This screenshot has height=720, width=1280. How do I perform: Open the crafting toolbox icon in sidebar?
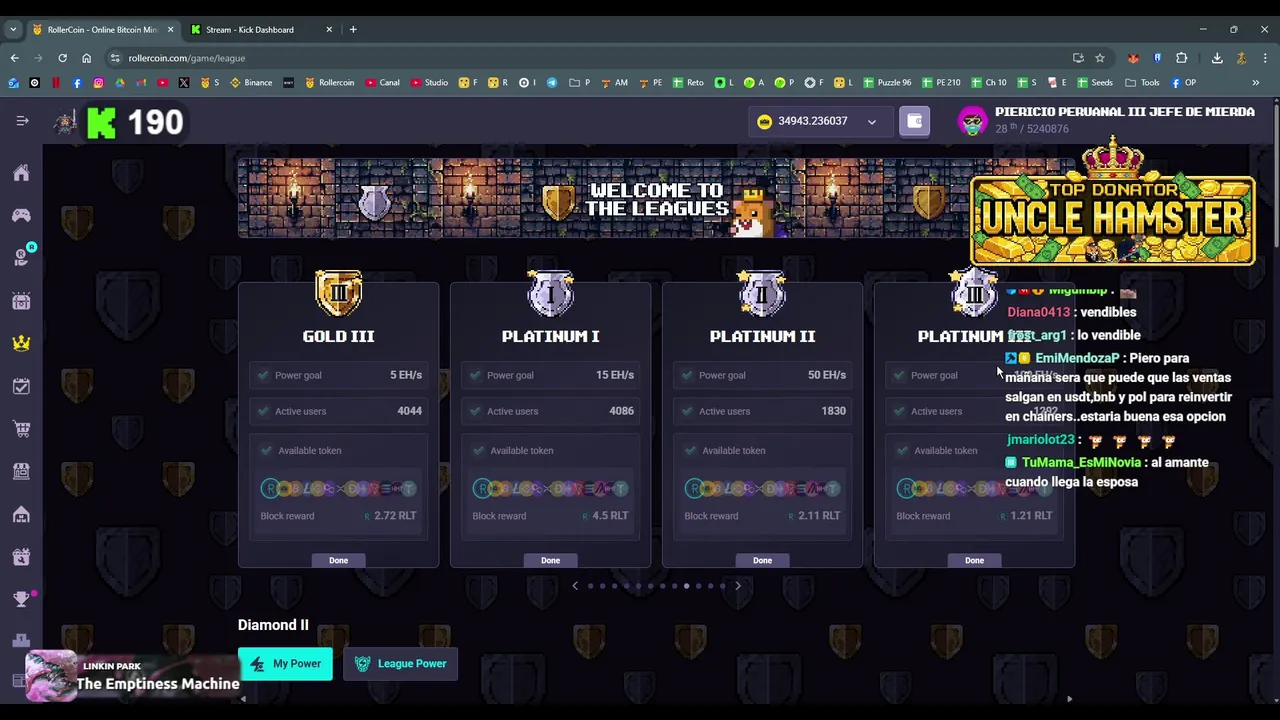pyautogui.click(x=21, y=557)
